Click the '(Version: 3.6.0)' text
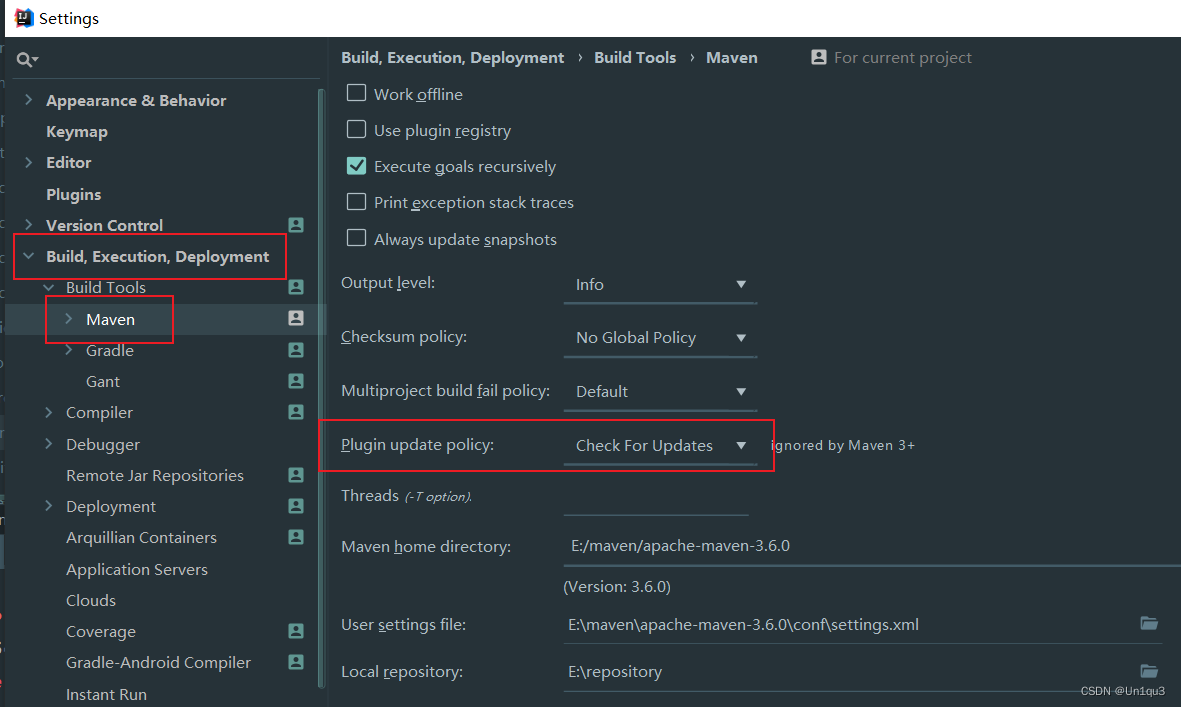 [x=617, y=587]
